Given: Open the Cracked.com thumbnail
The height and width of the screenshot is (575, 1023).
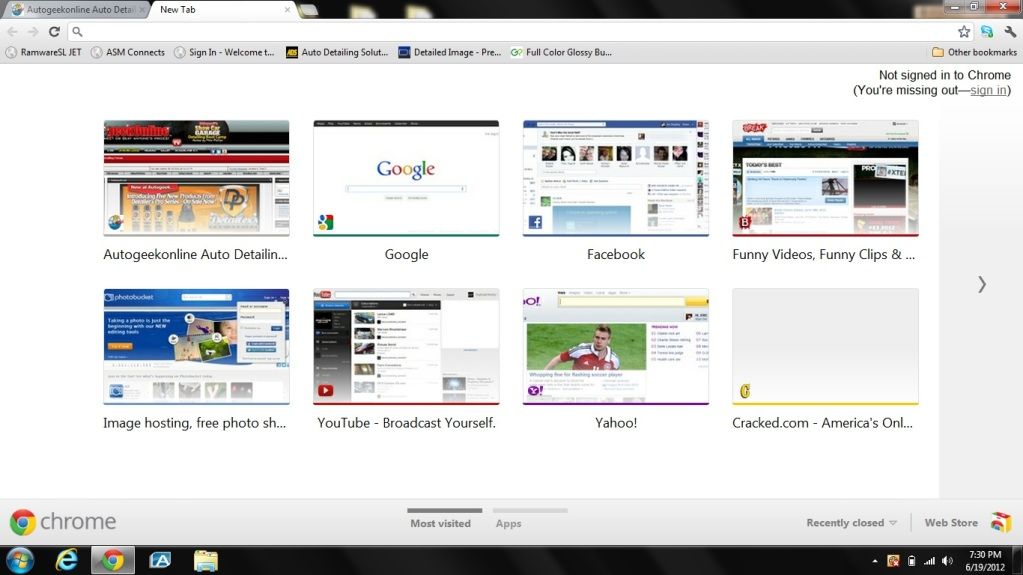Looking at the screenshot, I should (825, 347).
